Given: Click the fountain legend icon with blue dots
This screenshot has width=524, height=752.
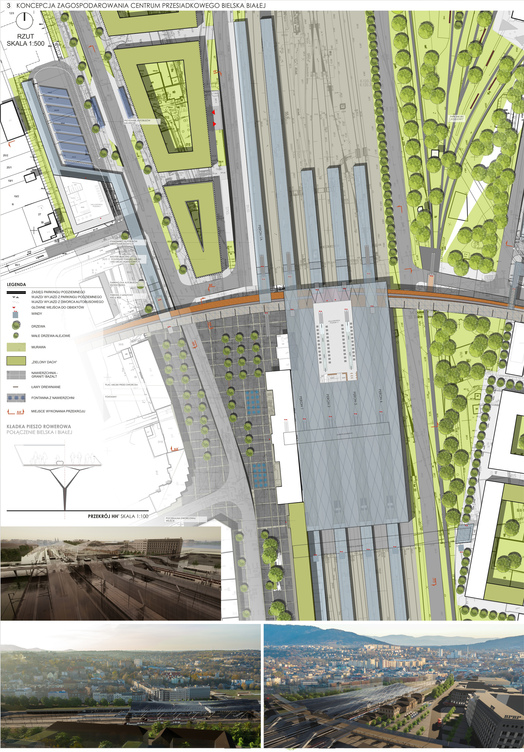Looking at the screenshot, I should (16, 398).
